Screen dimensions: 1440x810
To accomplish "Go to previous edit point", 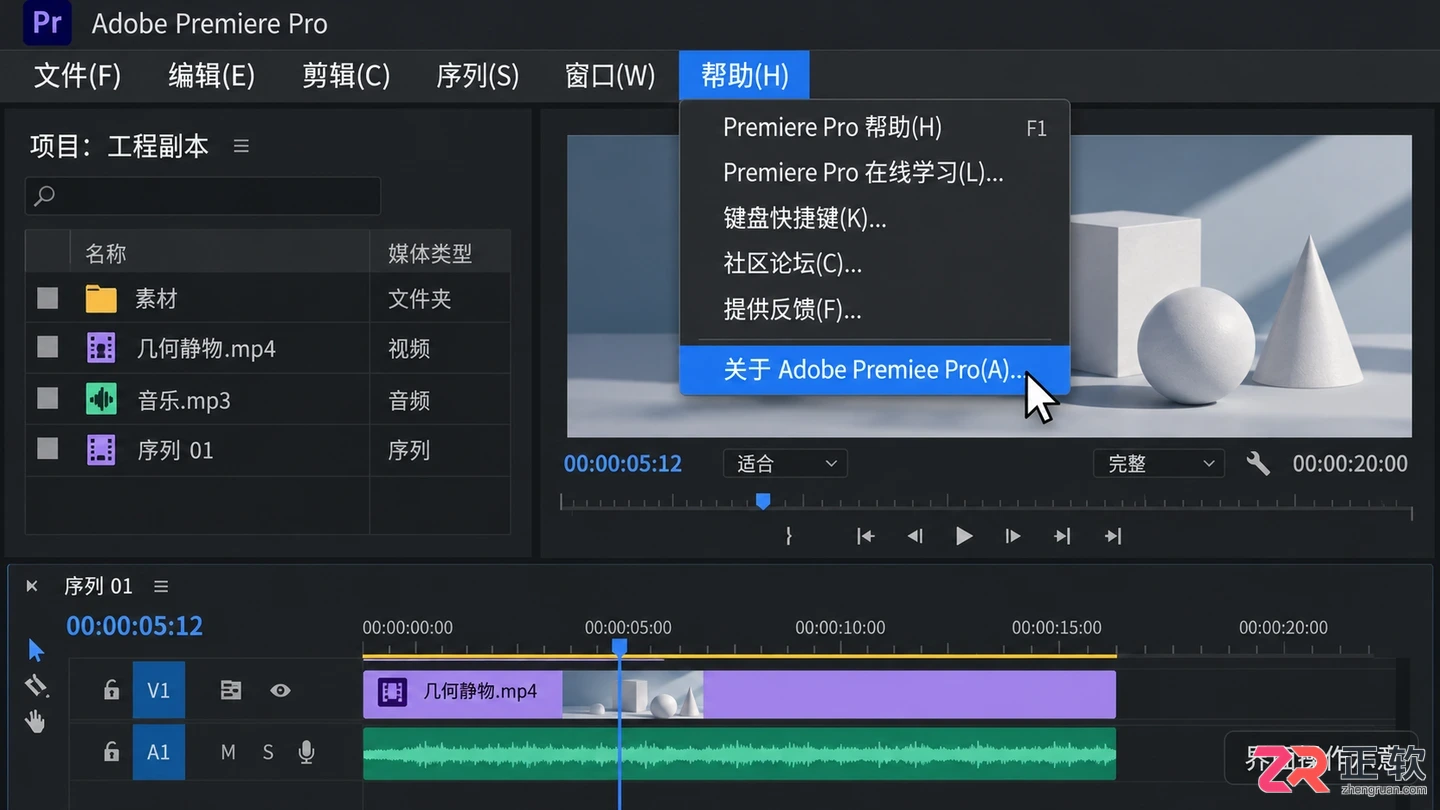I will pos(866,536).
